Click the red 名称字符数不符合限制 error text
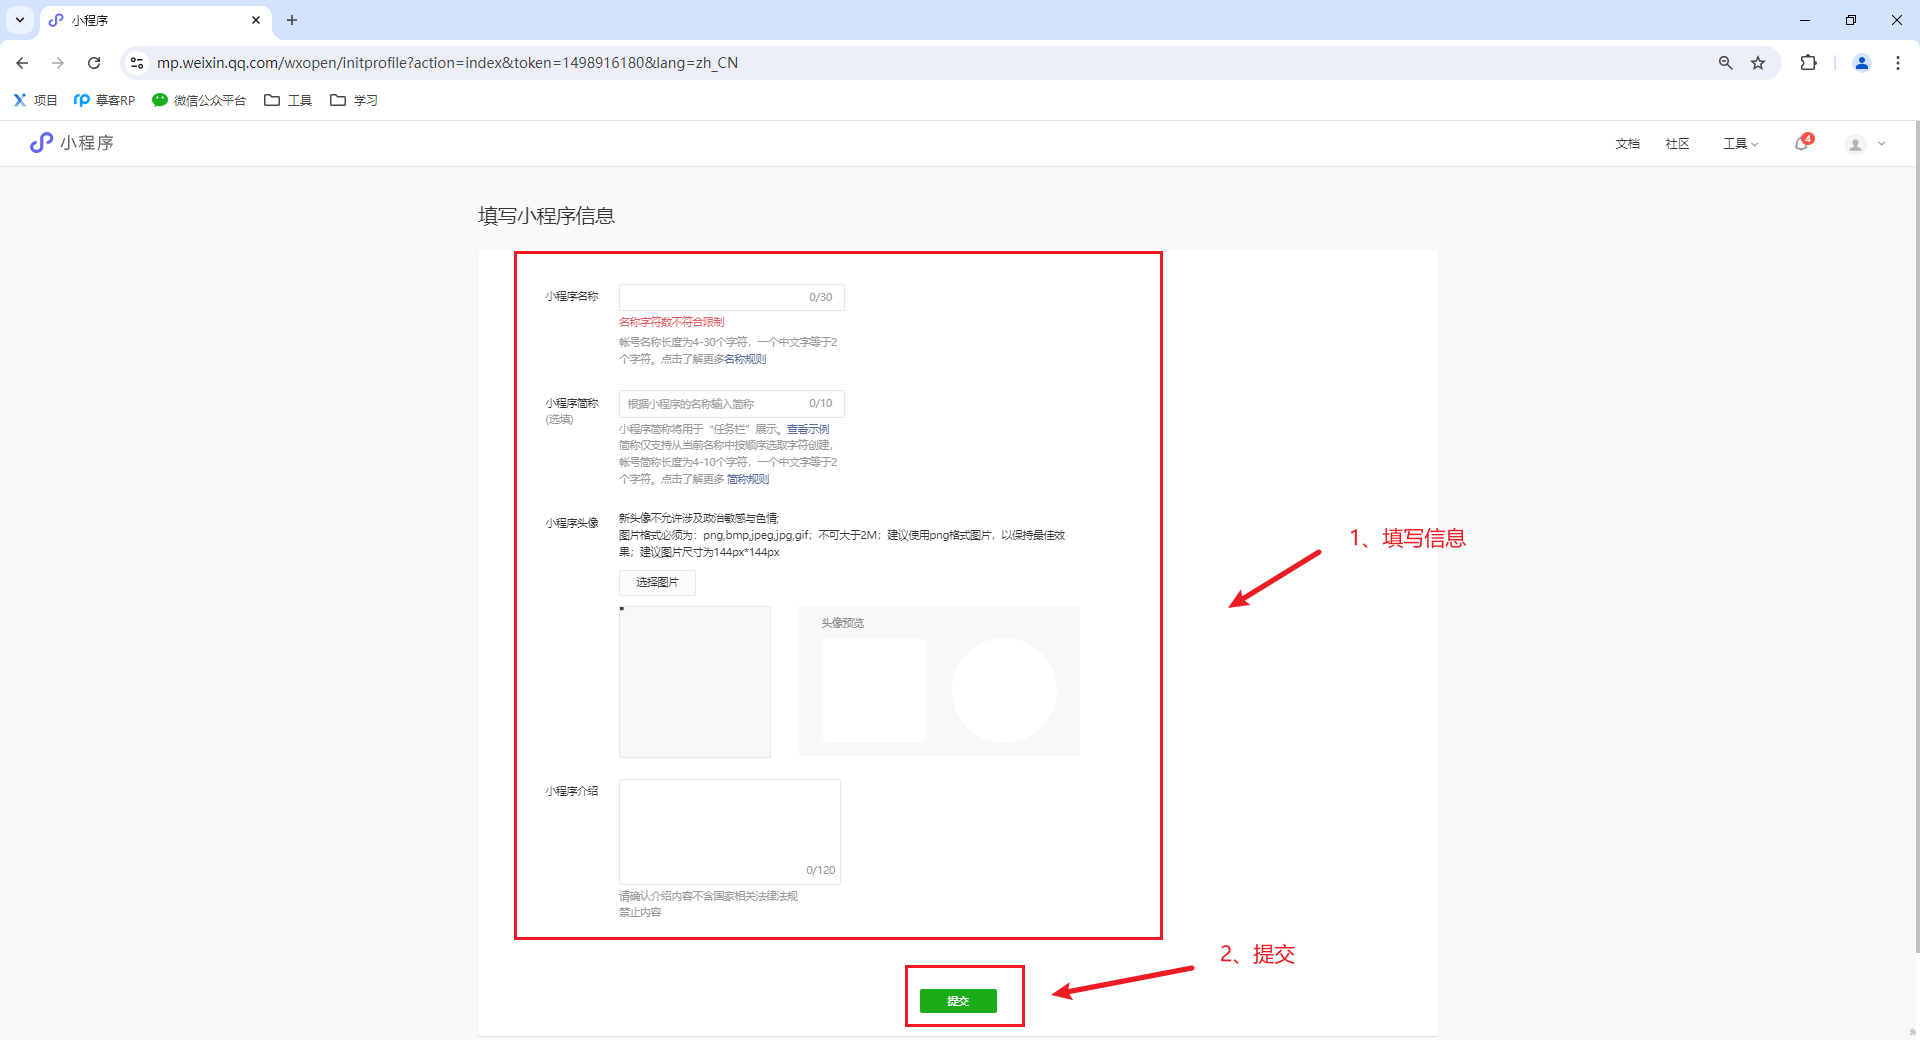This screenshot has height=1040, width=1920. (x=671, y=322)
